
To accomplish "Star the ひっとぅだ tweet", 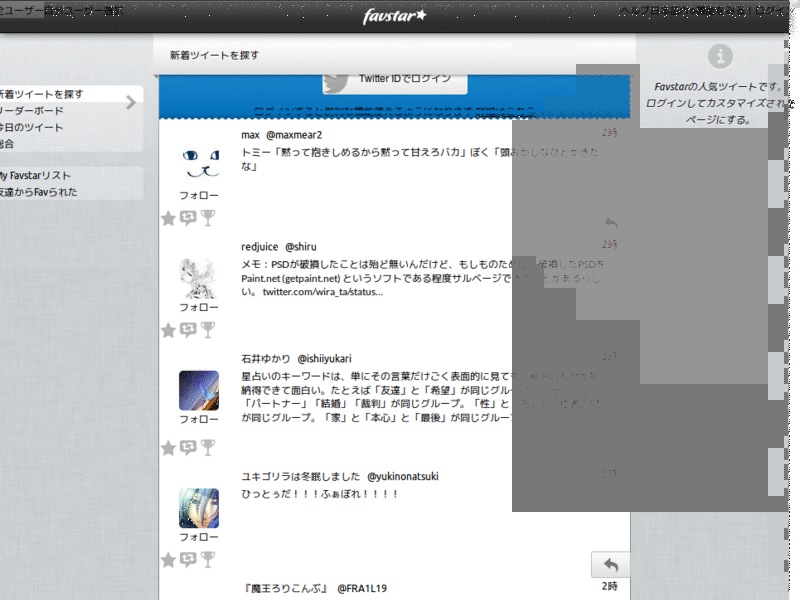I will click(168, 561).
